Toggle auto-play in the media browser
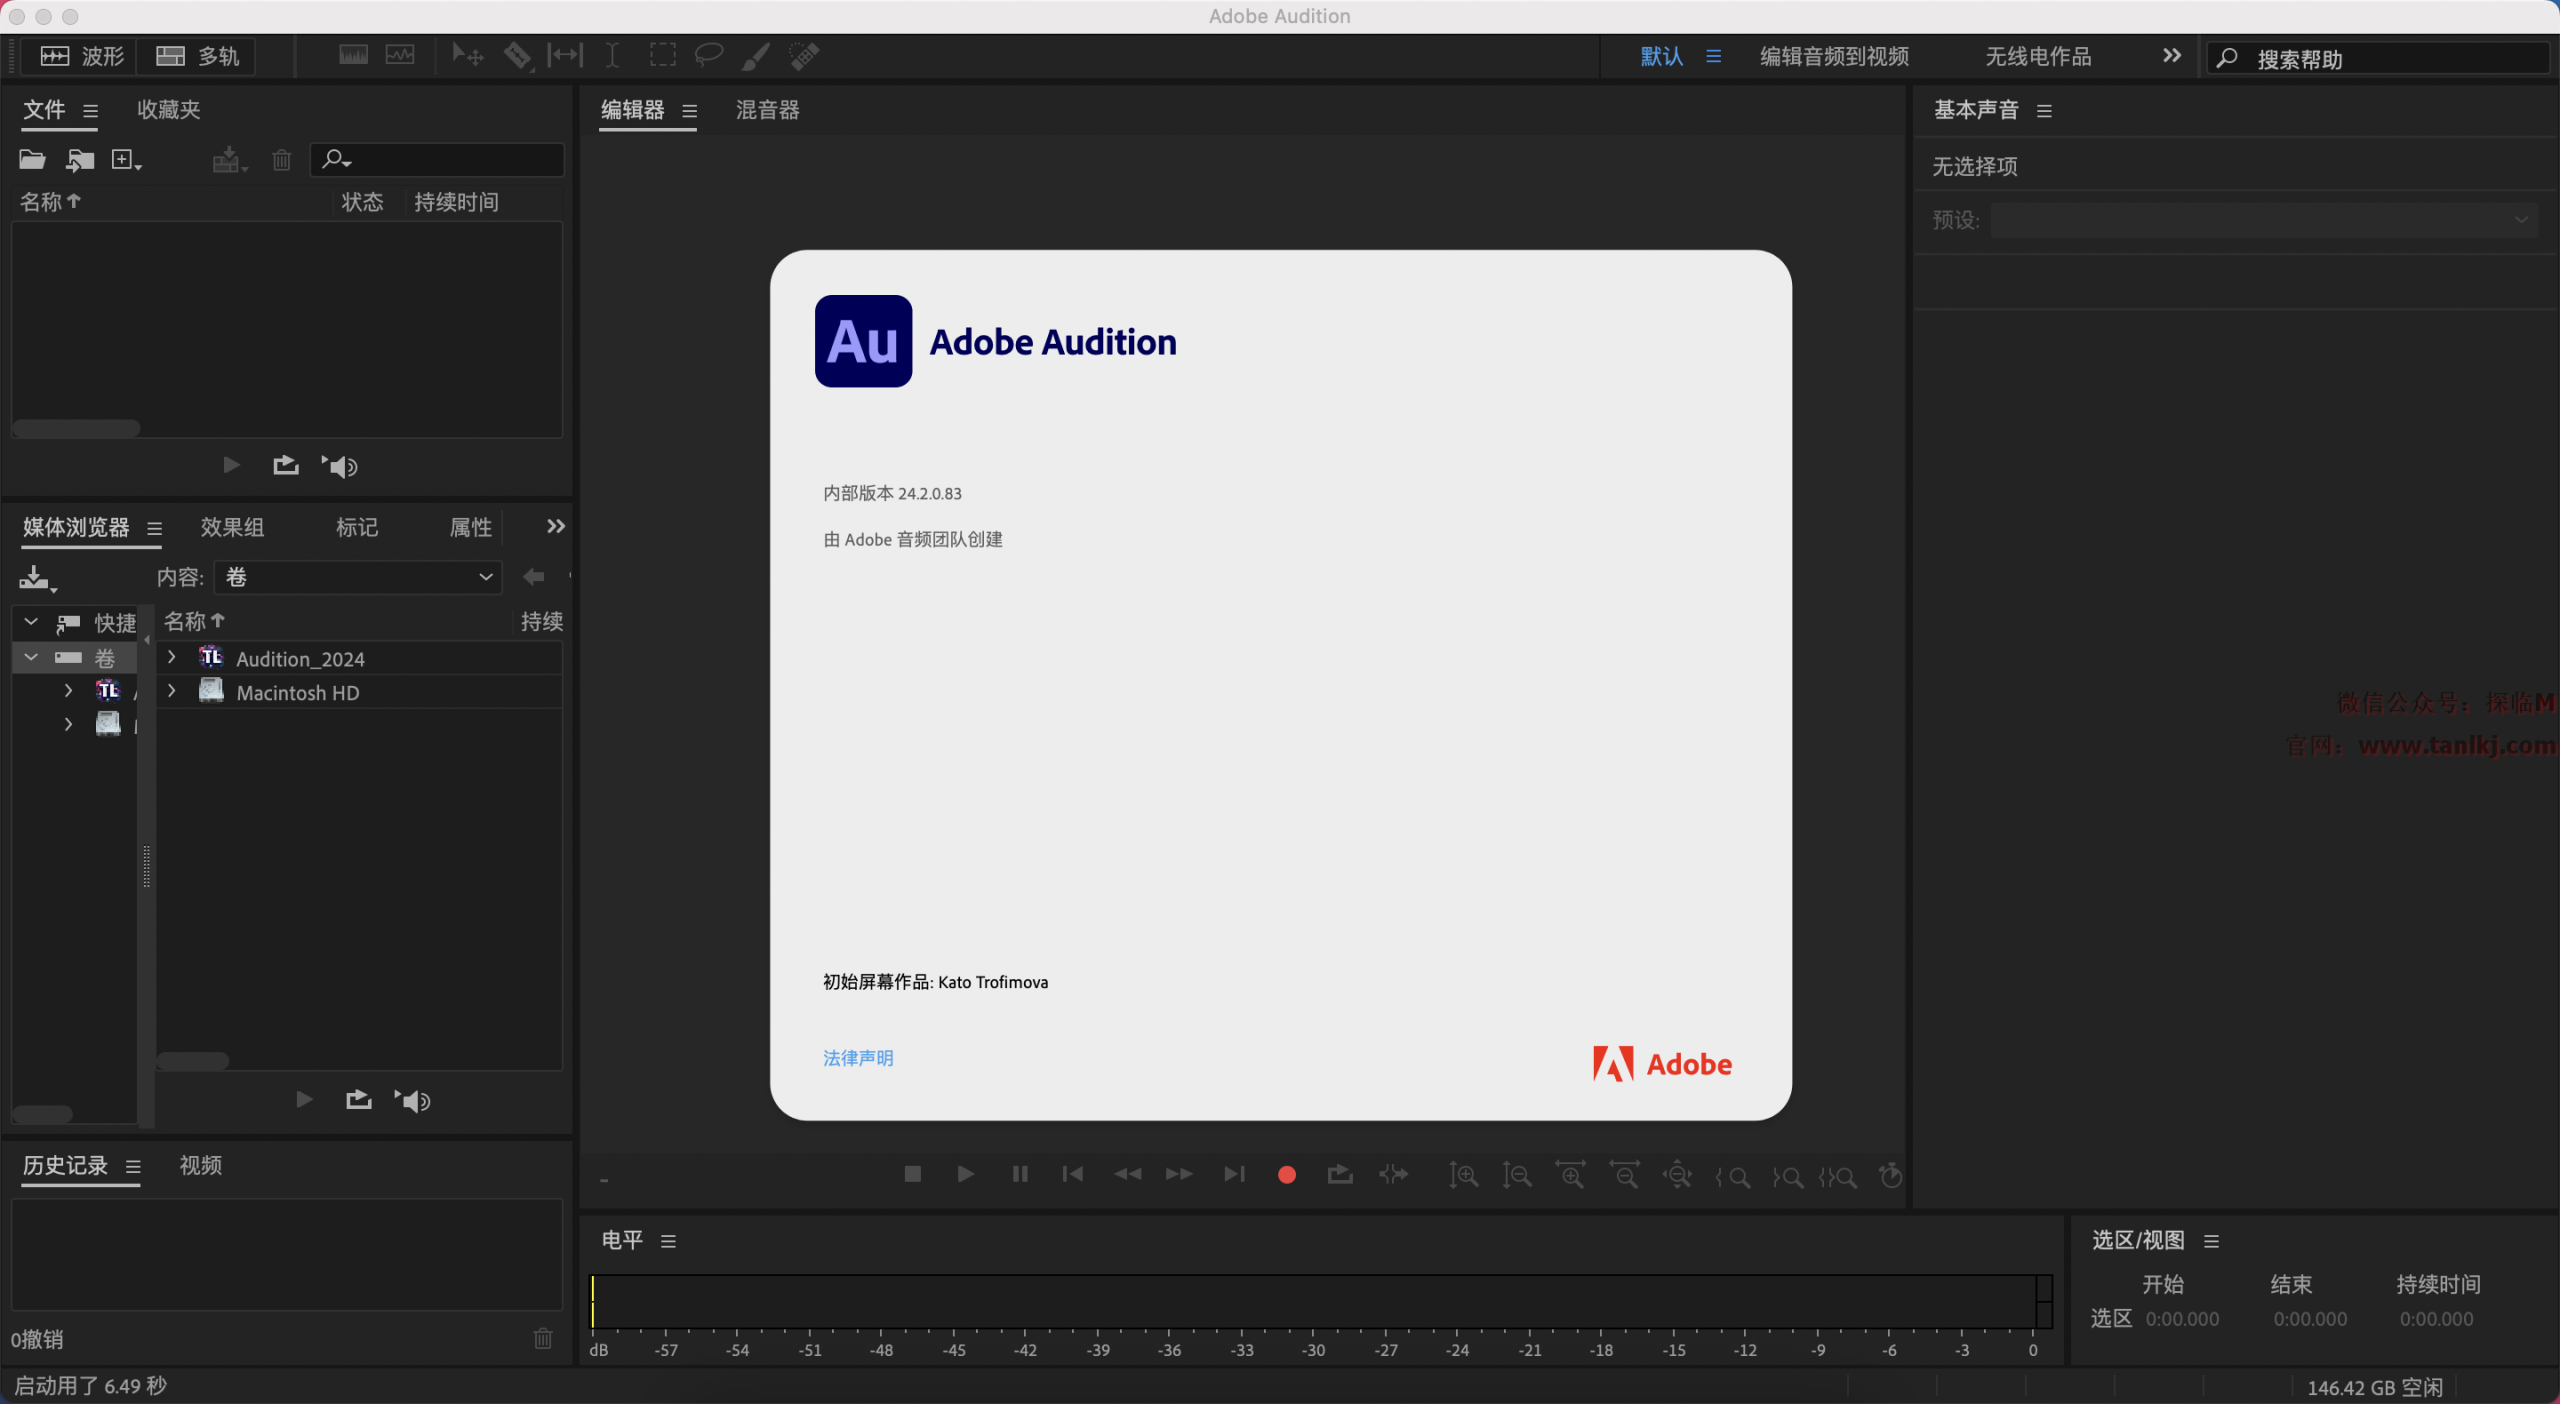This screenshot has height=1404, width=2560. coord(412,1101)
